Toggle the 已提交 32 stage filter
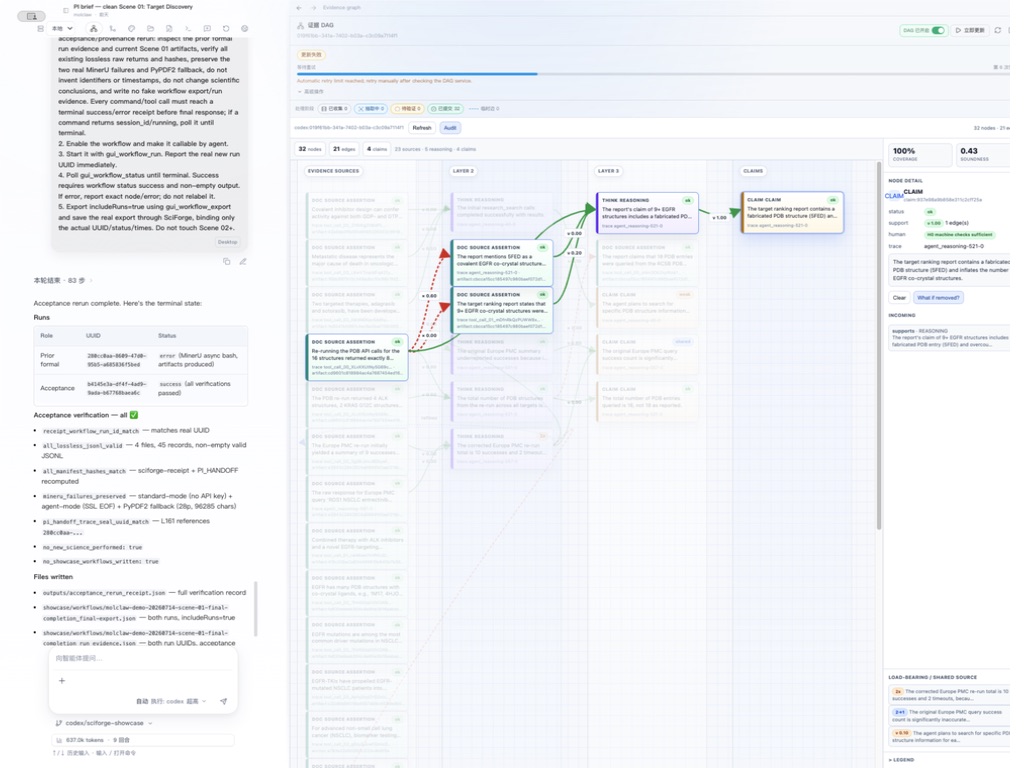 tap(446, 109)
